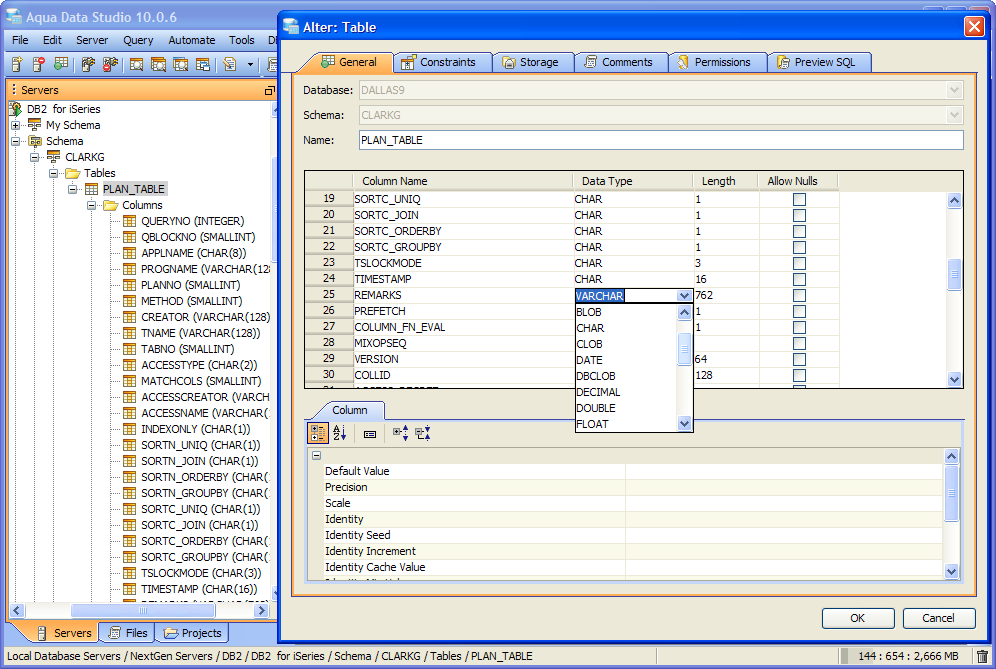
Task: Click the PLAN_TABLE table icon in tree
Action: point(91,189)
